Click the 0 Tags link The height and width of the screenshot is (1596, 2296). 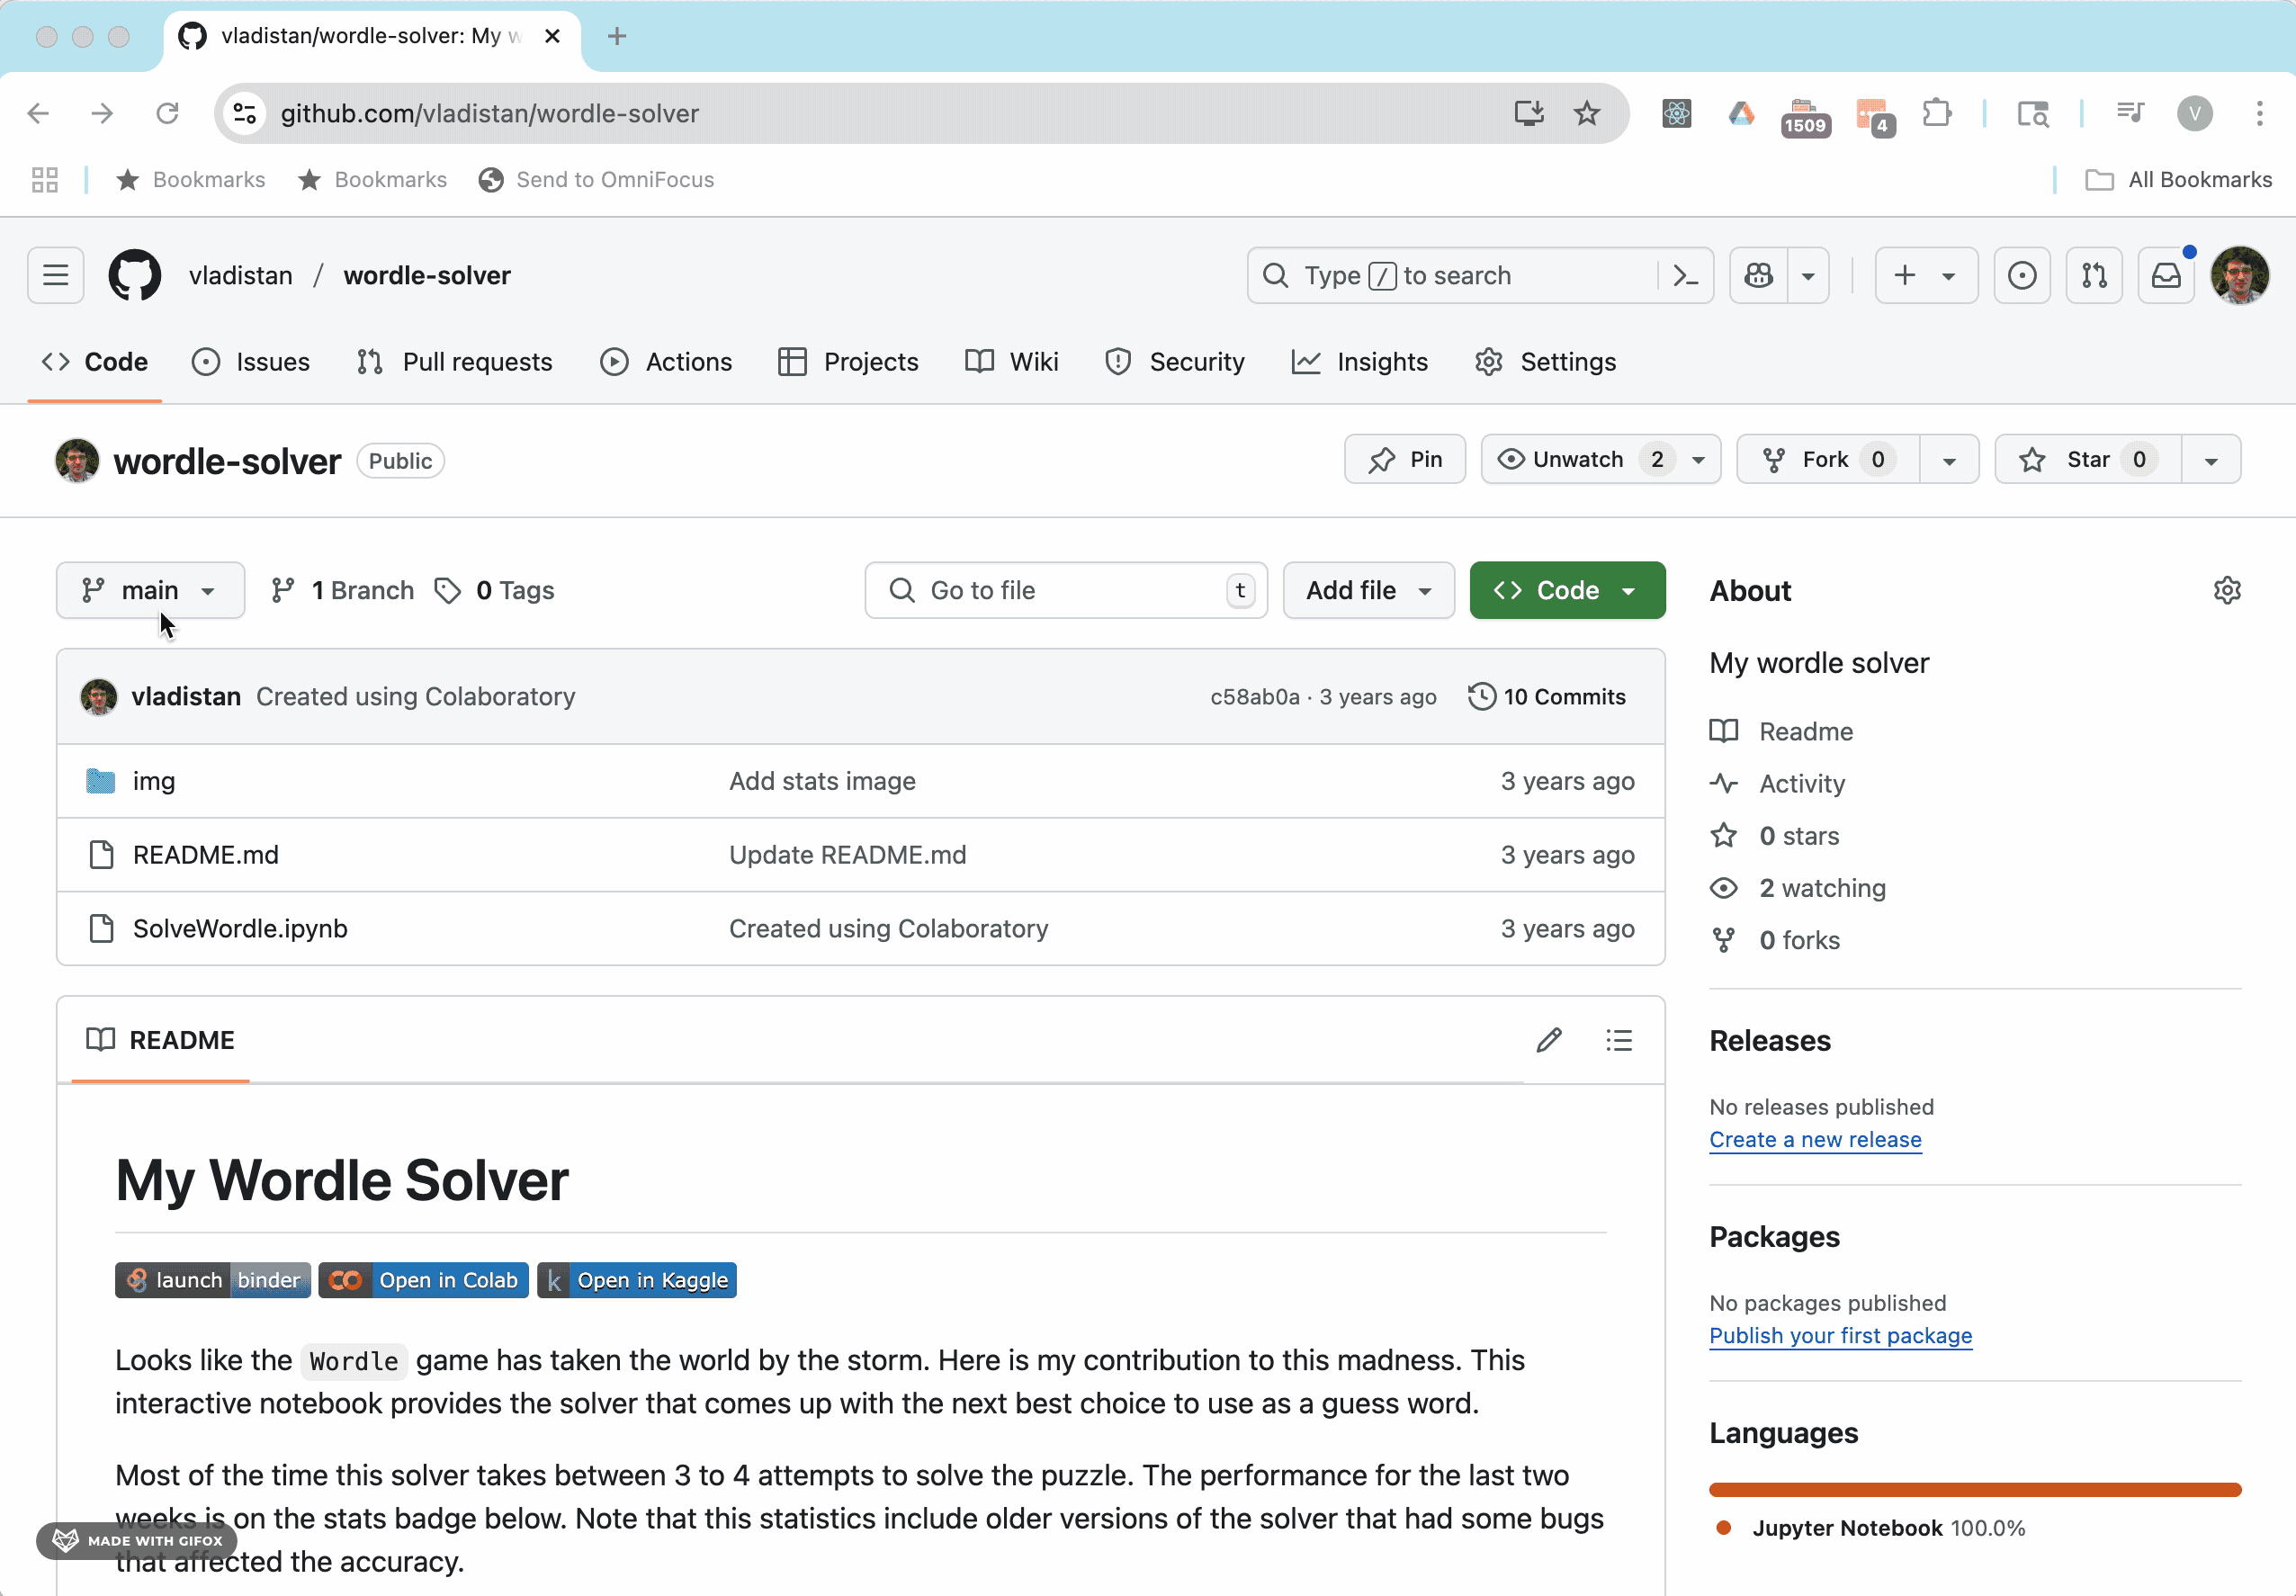tap(495, 590)
